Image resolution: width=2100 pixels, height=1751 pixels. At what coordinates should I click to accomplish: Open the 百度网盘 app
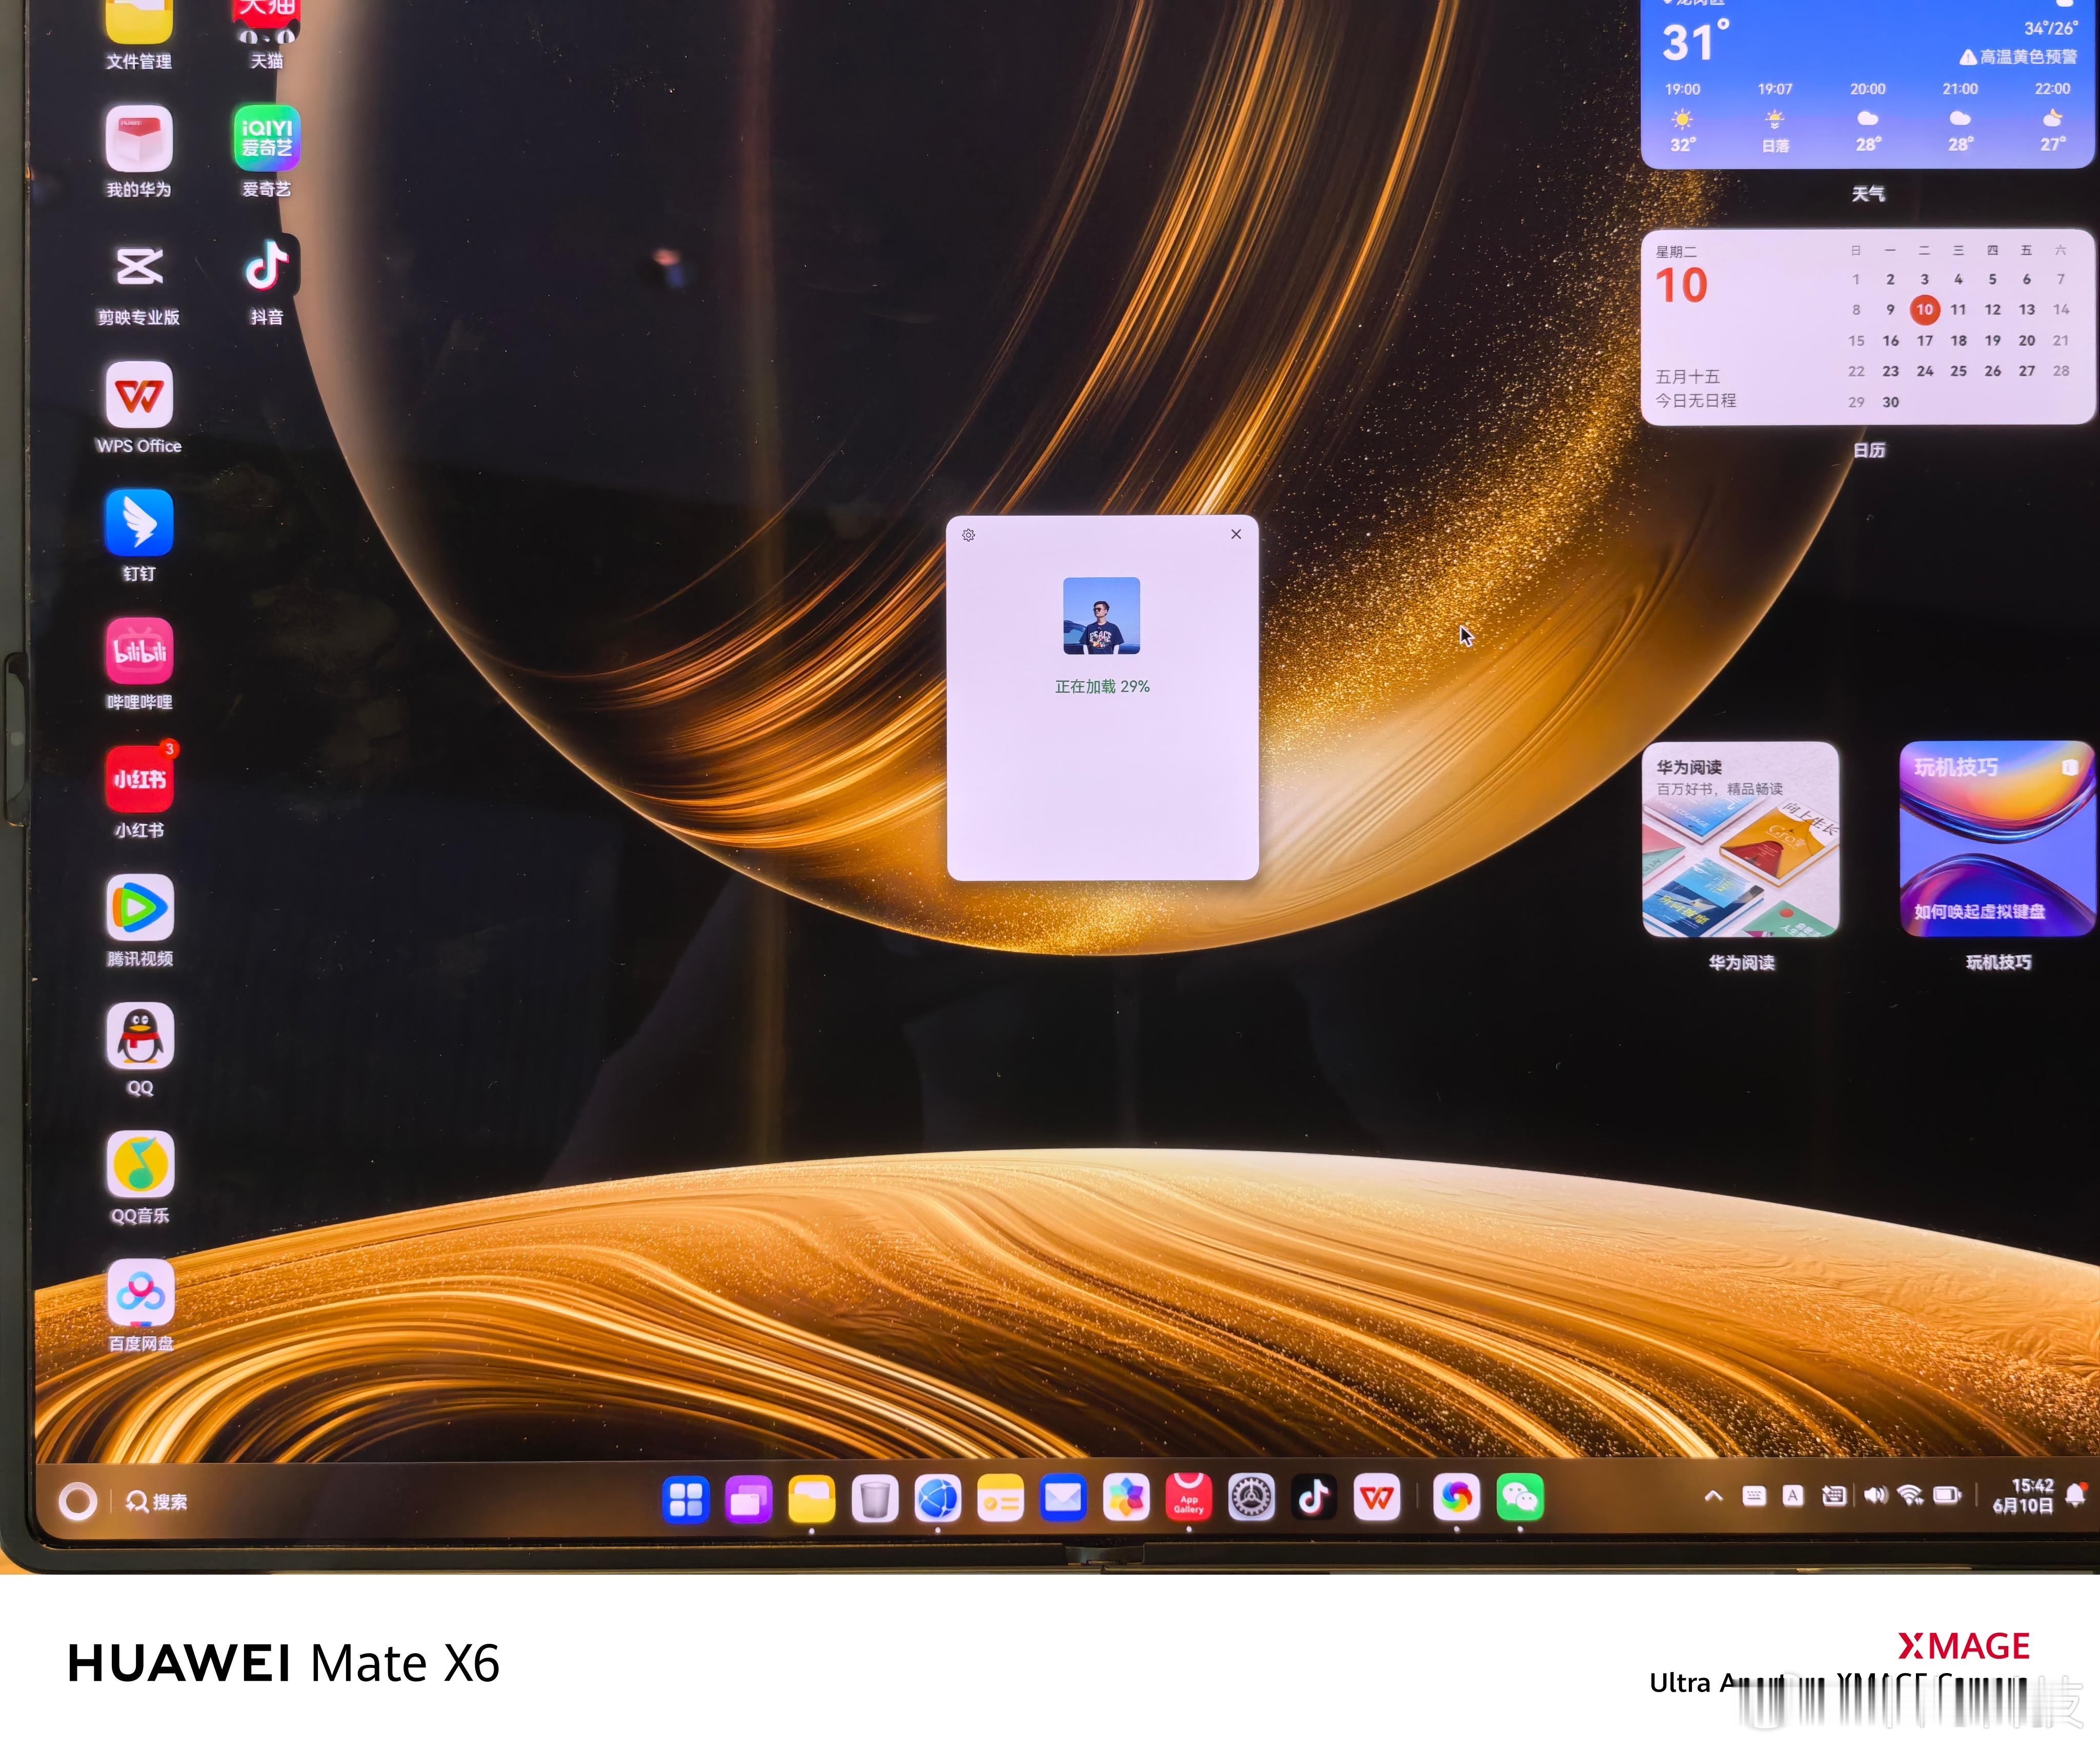[x=140, y=1292]
